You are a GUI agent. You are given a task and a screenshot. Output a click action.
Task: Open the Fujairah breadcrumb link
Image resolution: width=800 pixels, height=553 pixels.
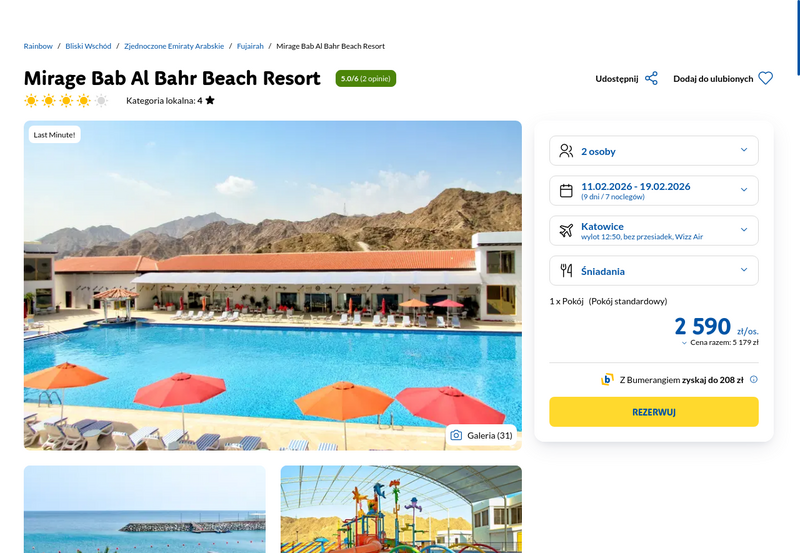pos(250,46)
